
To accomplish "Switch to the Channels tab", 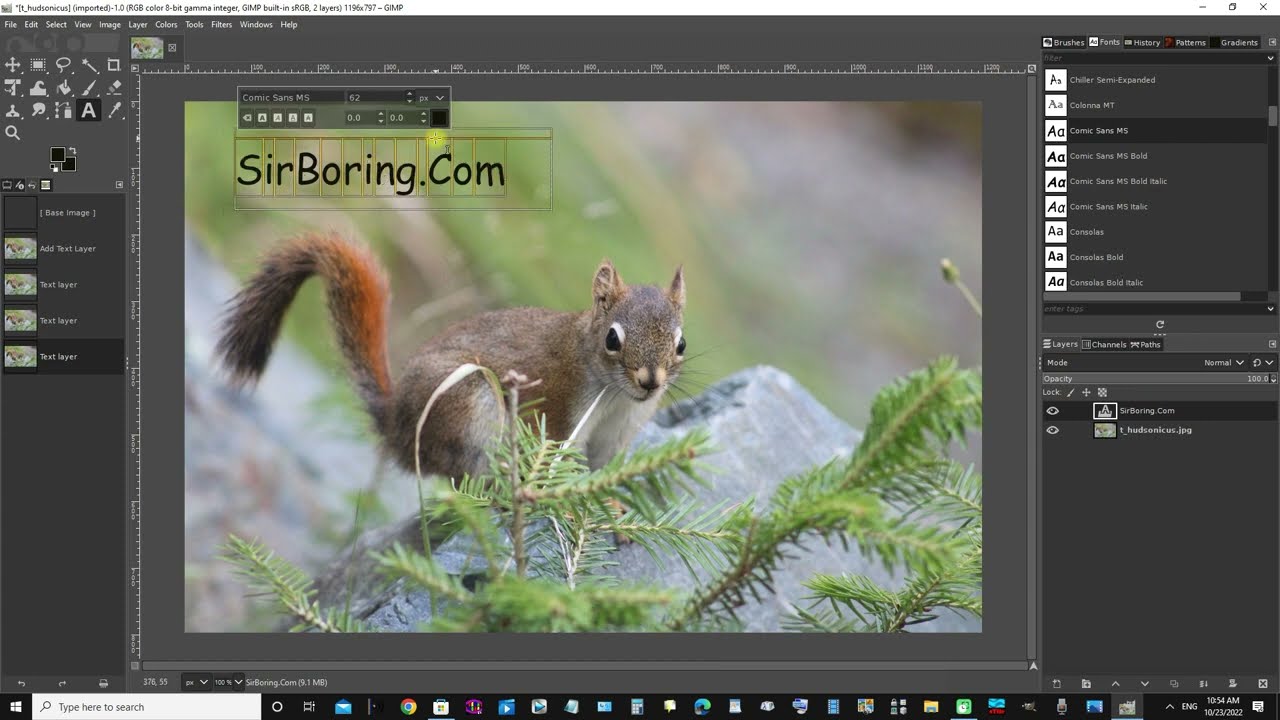I will [1108, 345].
